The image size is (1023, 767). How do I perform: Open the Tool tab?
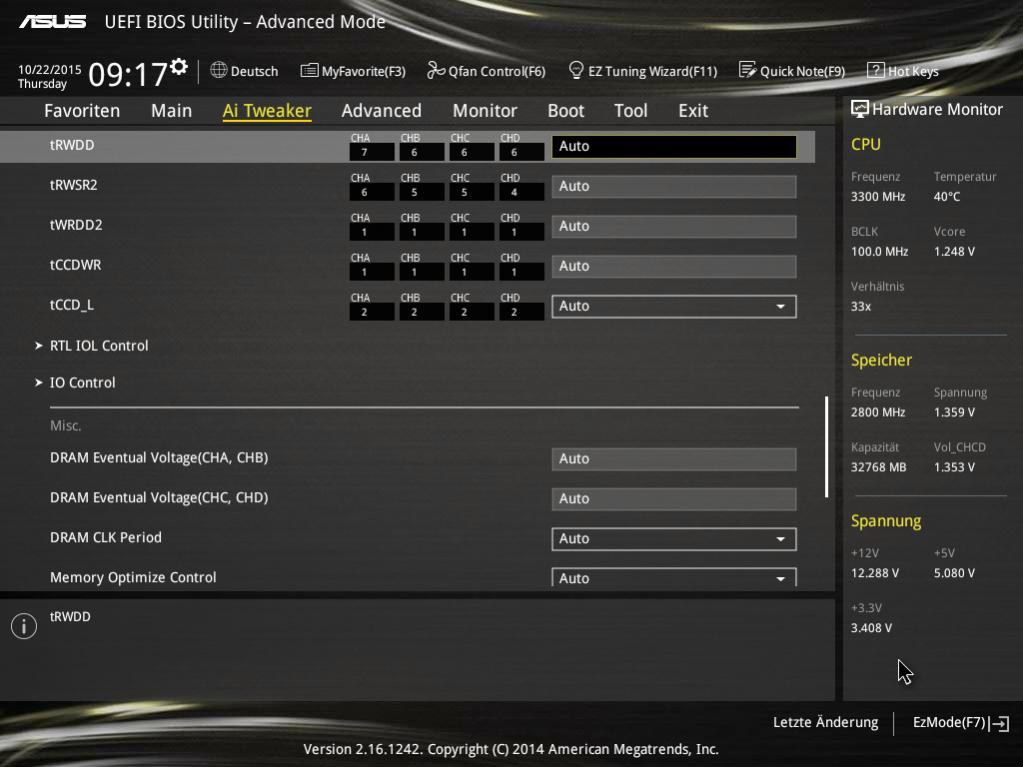631,111
